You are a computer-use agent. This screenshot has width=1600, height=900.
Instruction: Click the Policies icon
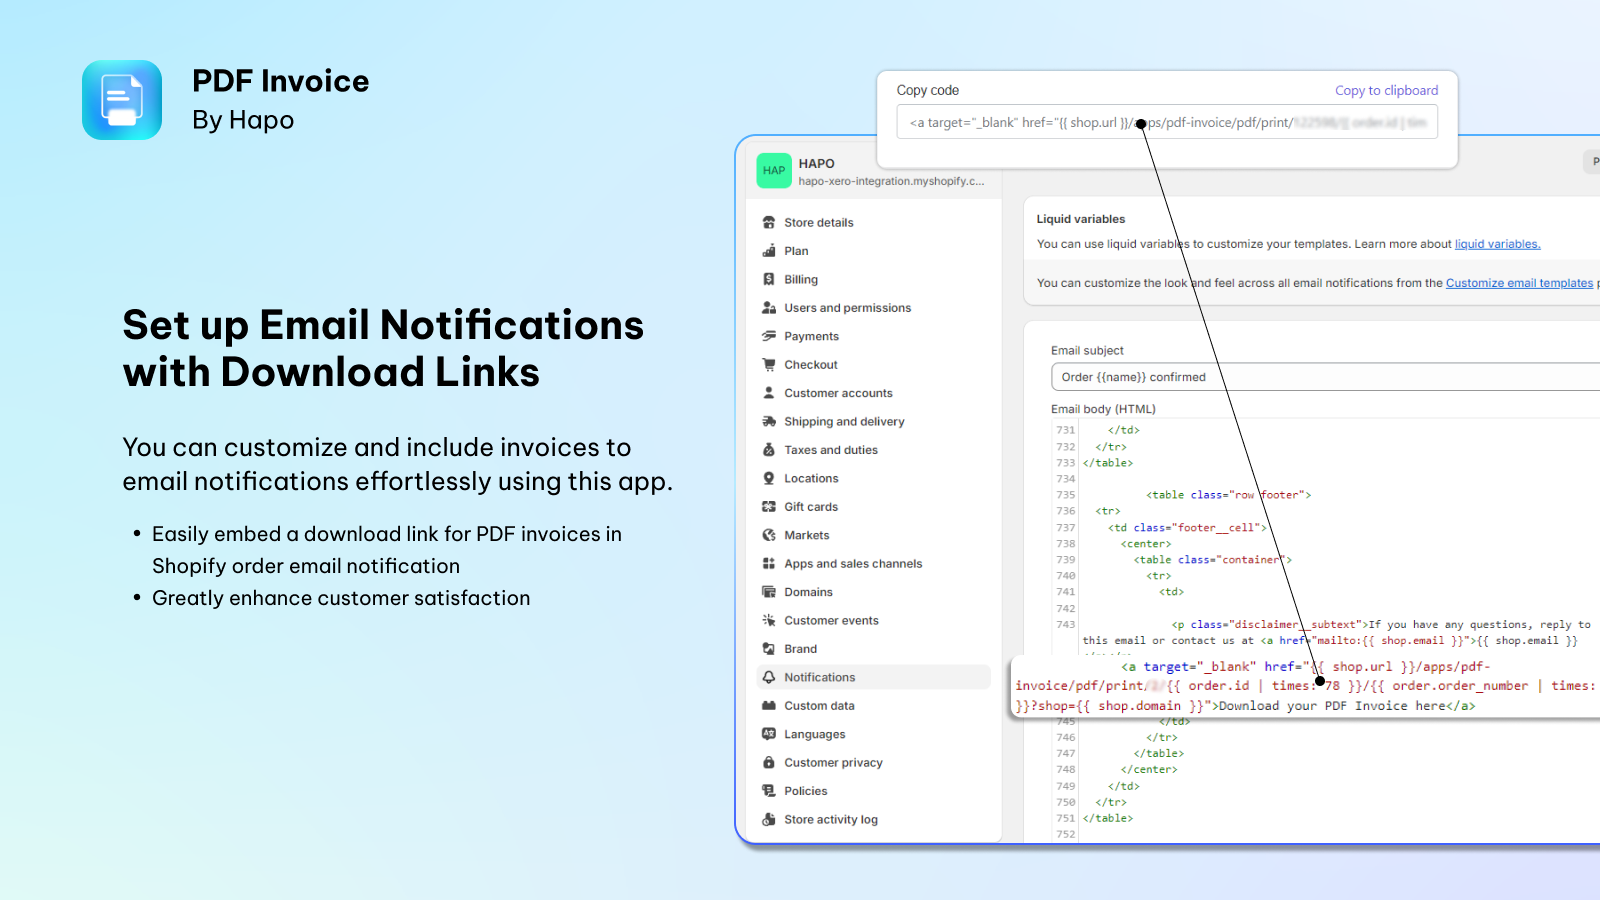click(x=769, y=791)
